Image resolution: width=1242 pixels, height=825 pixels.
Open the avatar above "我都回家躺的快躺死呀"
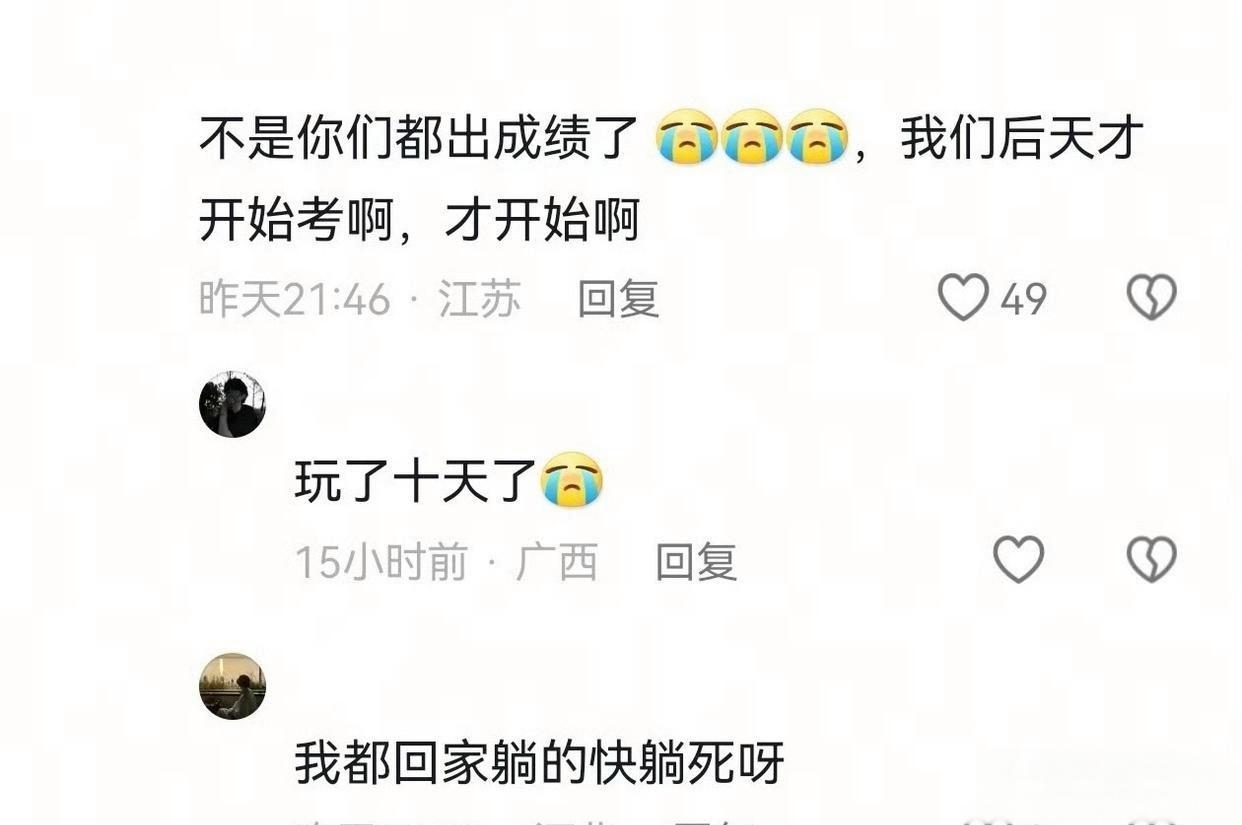coord(232,686)
